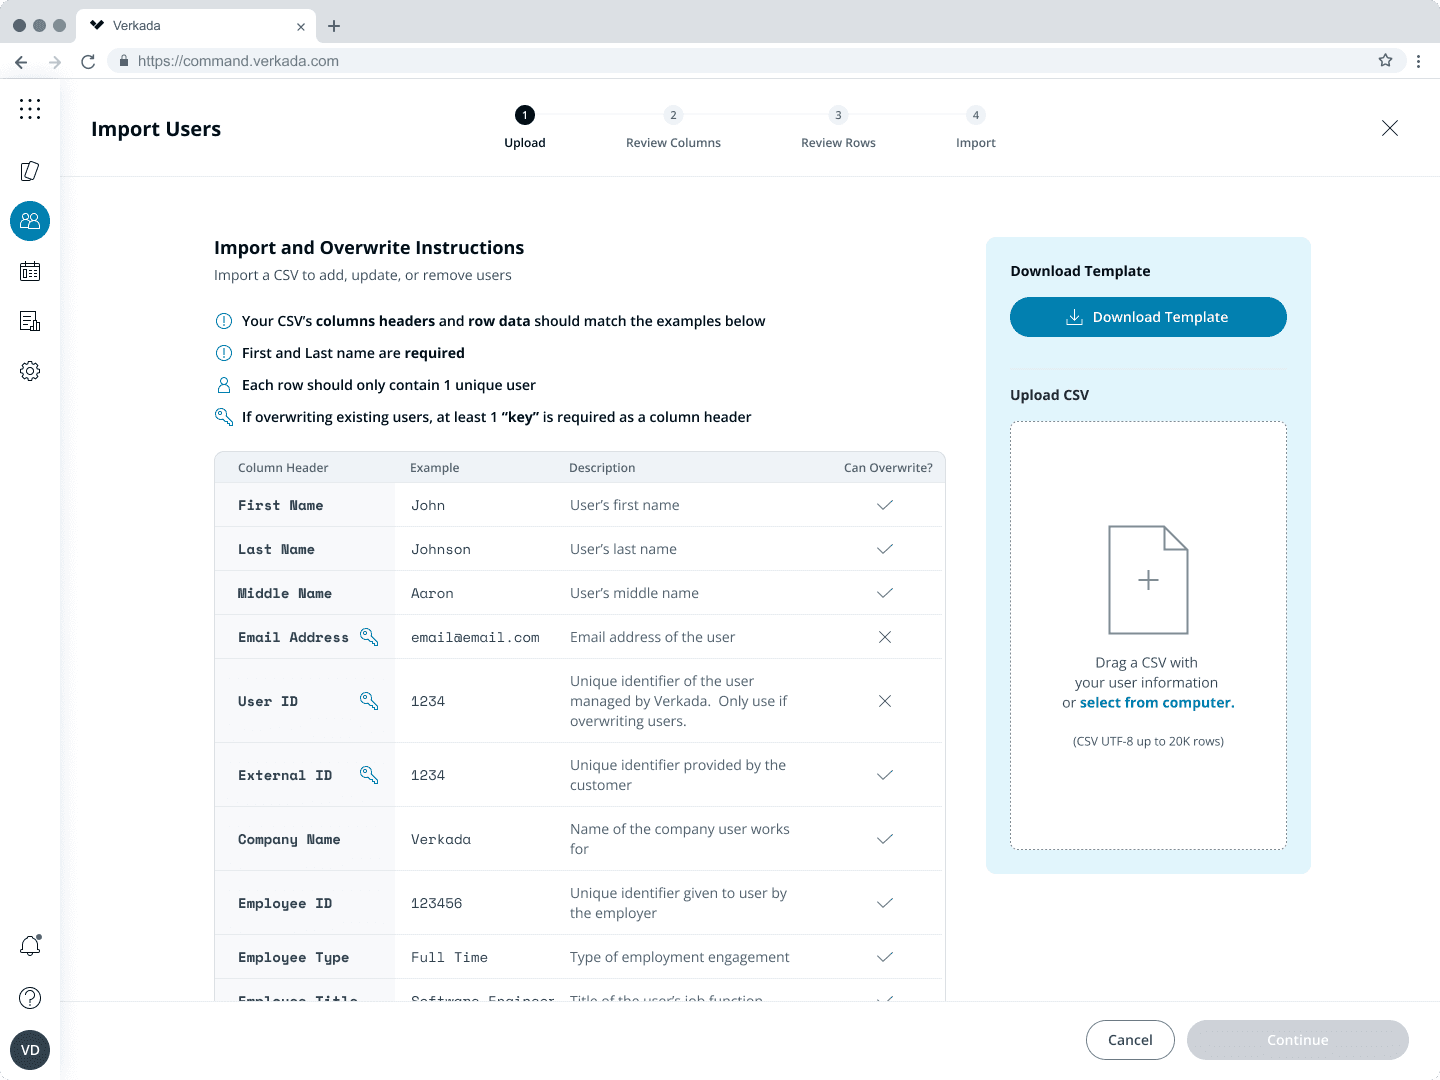Screen dimensions: 1440x1080
Task: Open the settings gear in sidebar
Action: [x=30, y=371]
